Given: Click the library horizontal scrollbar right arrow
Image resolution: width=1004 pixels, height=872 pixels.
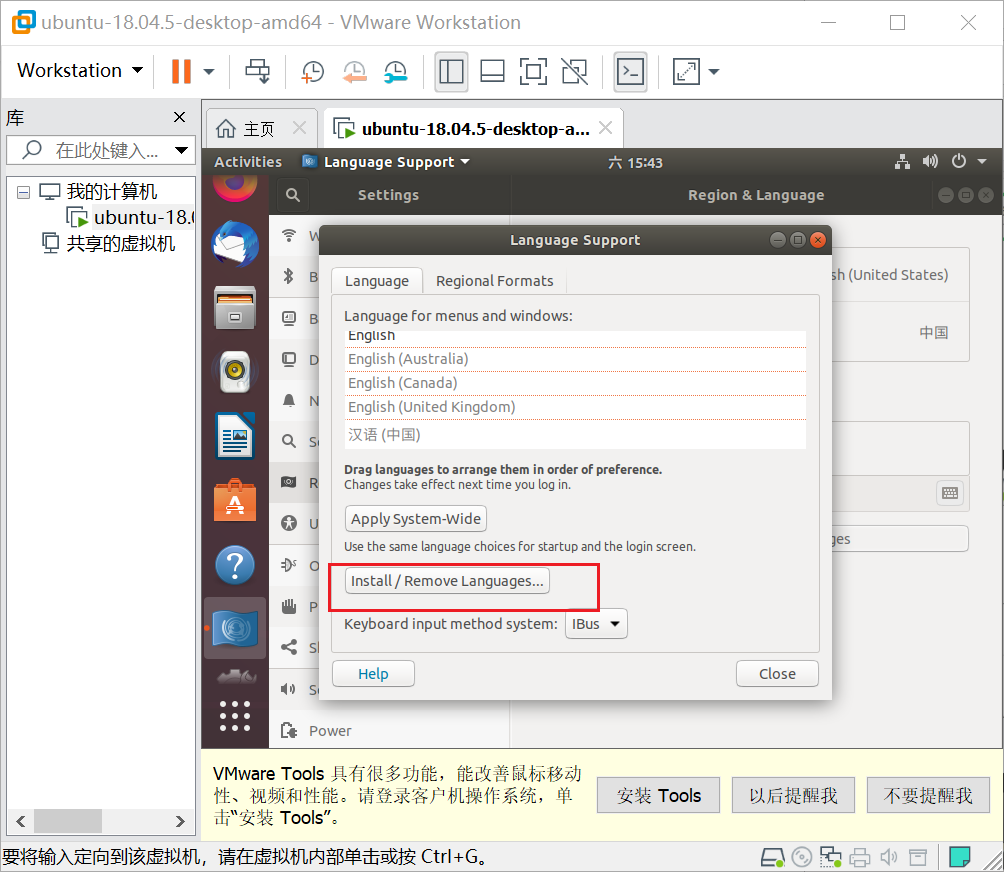Looking at the screenshot, I should 180,821.
